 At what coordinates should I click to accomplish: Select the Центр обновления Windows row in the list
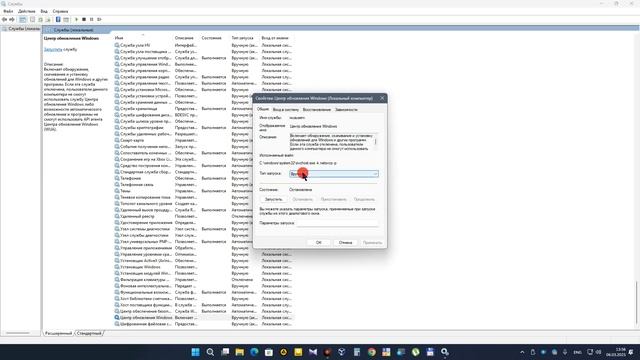click(x=203, y=317)
